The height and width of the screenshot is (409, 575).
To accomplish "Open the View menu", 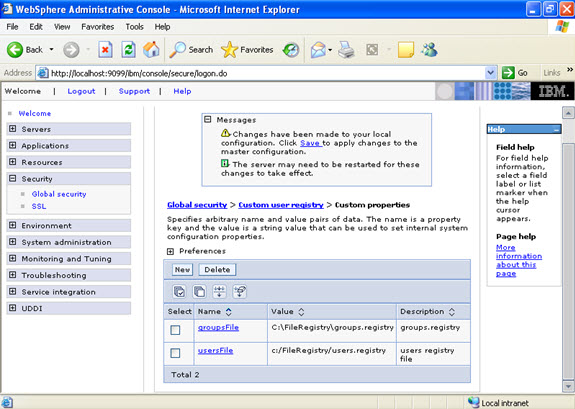I will coord(62,27).
